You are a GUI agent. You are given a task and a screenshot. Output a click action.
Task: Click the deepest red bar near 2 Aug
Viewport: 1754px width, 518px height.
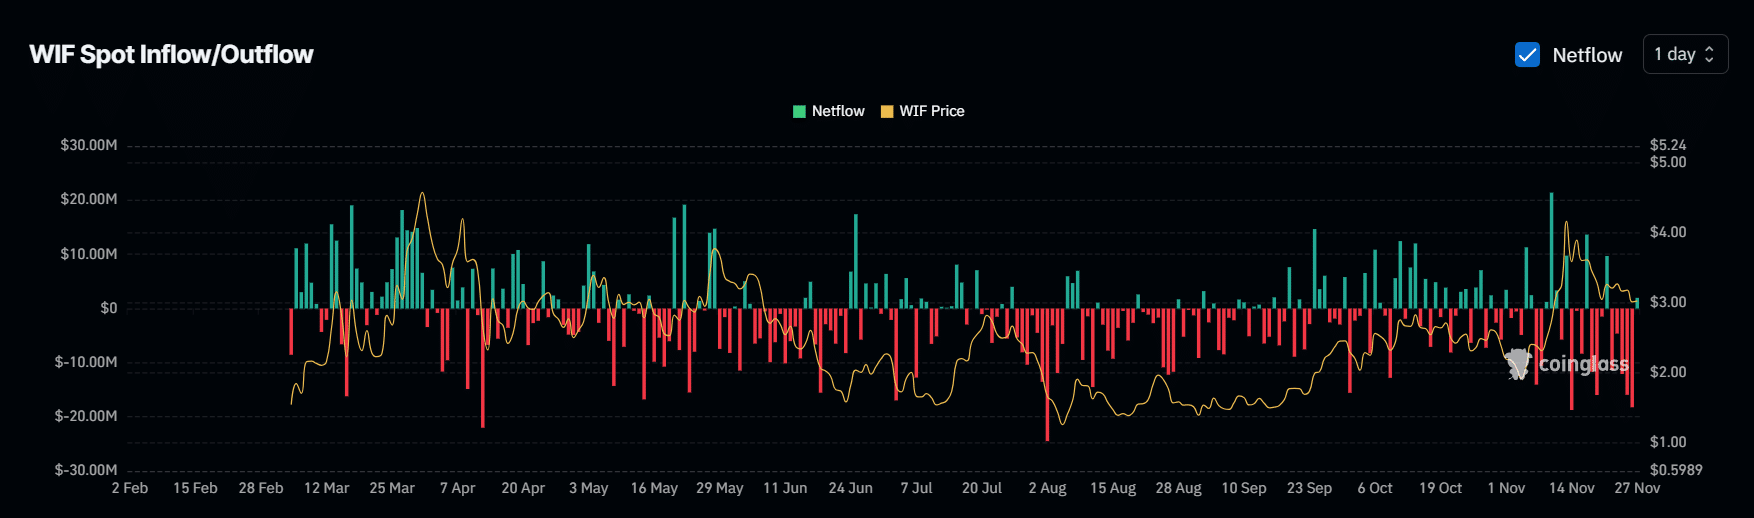click(1047, 375)
